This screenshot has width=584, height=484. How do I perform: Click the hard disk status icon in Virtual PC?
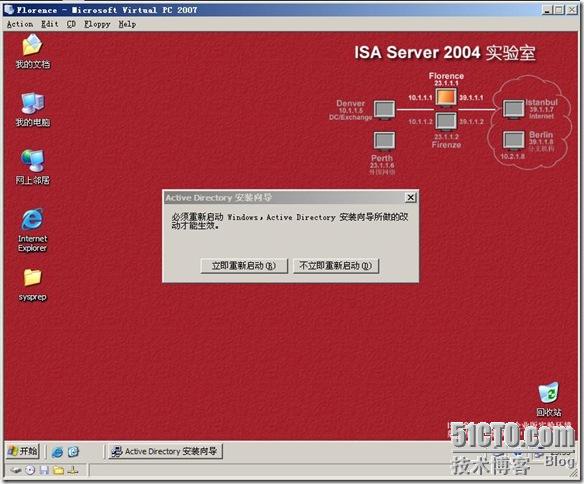coord(15,471)
